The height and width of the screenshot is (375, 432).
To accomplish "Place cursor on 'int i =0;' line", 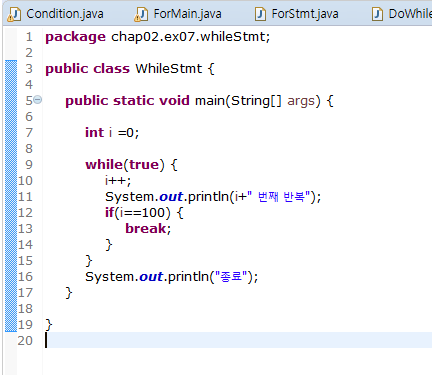I will pyautogui.click(x=112, y=133).
